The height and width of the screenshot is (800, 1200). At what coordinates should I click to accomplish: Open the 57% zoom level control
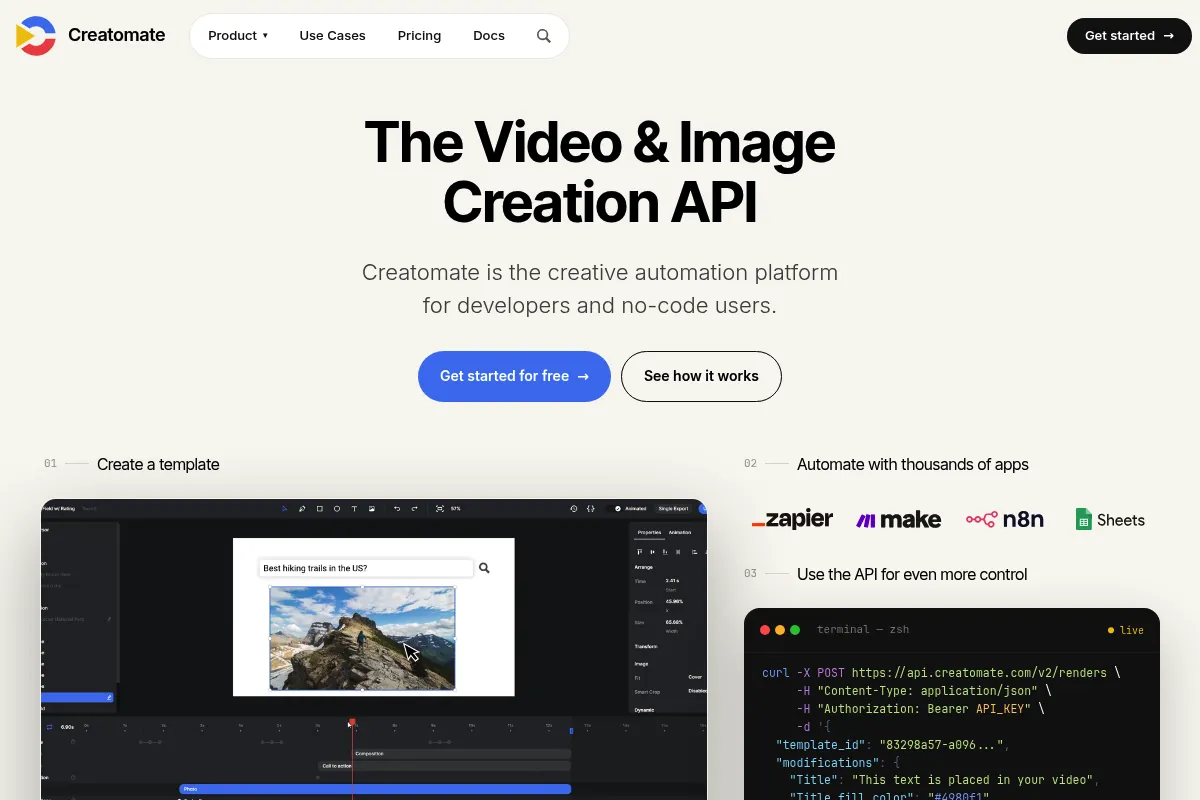click(x=456, y=508)
